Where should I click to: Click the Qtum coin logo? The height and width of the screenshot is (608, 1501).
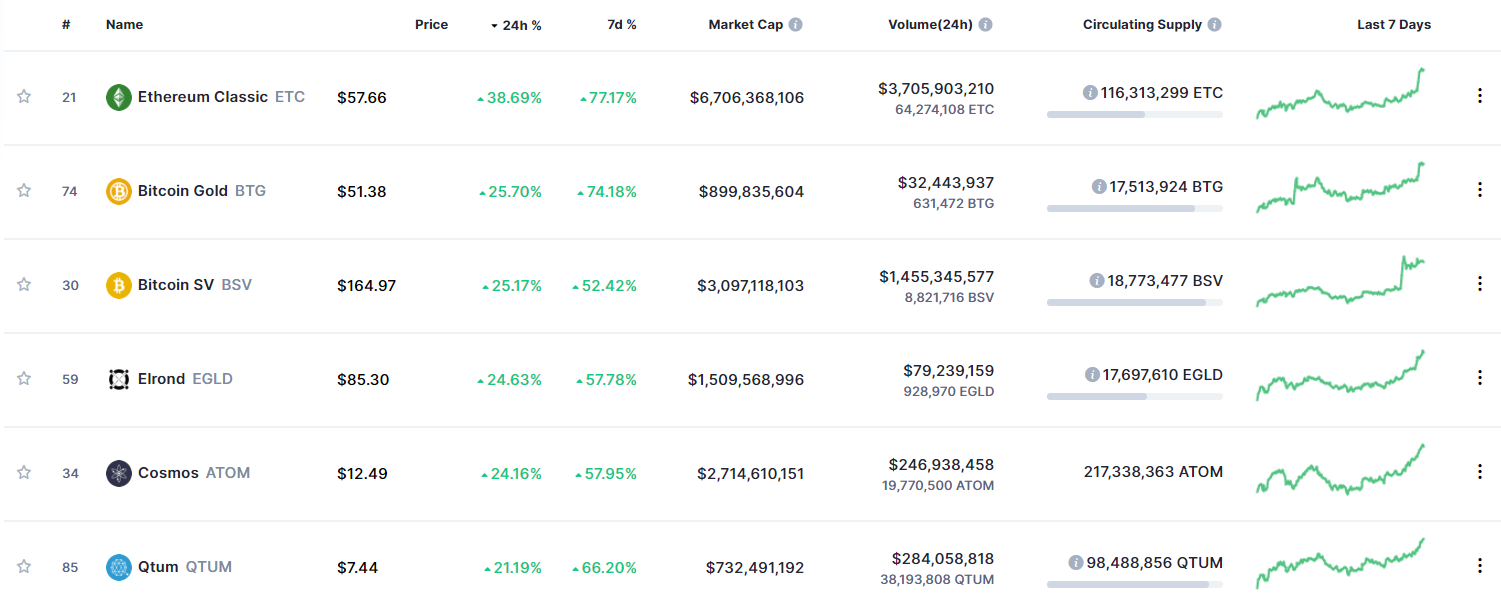119,567
